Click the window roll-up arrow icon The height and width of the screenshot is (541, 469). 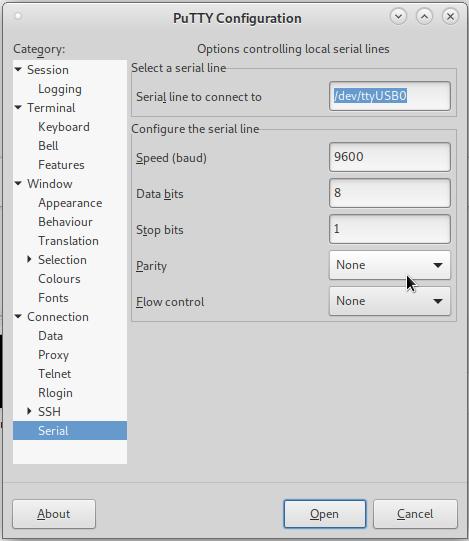[424, 16]
